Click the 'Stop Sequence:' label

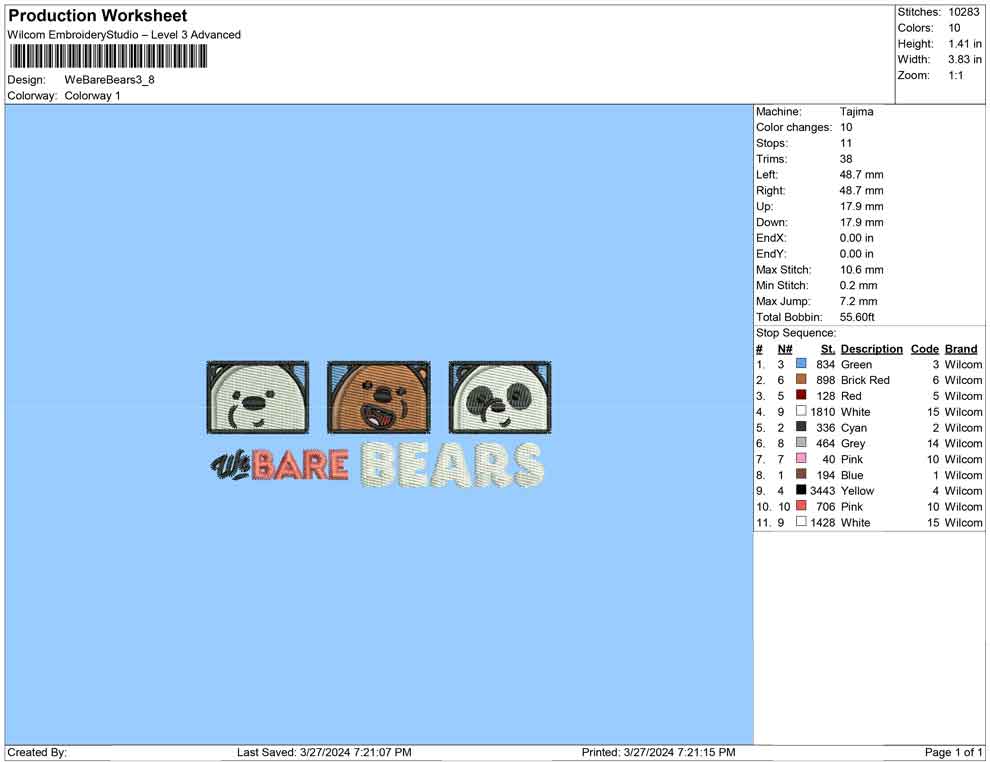pyautogui.click(x=796, y=333)
